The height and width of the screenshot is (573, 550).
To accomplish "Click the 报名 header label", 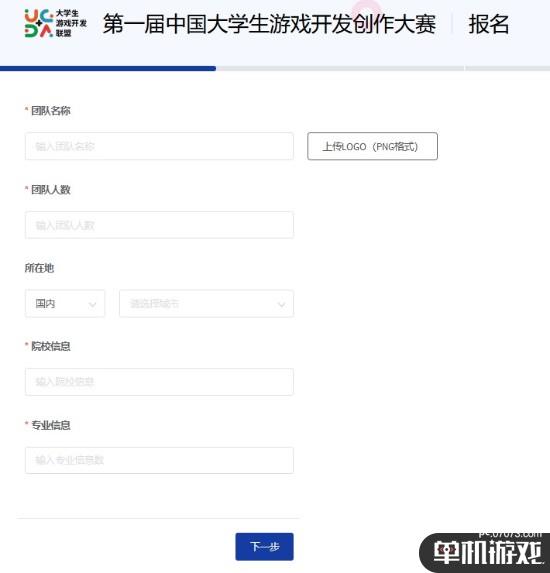I will pyautogui.click(x=489, y=24).
